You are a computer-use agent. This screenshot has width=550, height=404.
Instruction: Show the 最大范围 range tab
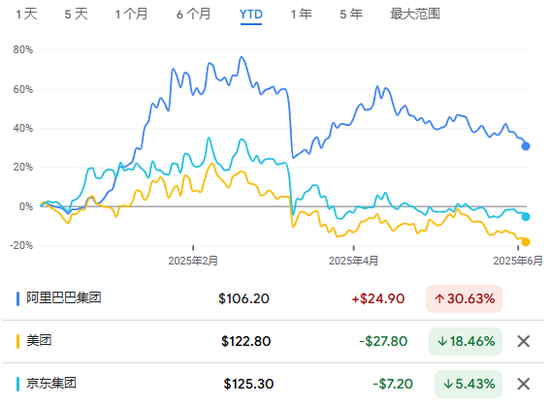415,14
